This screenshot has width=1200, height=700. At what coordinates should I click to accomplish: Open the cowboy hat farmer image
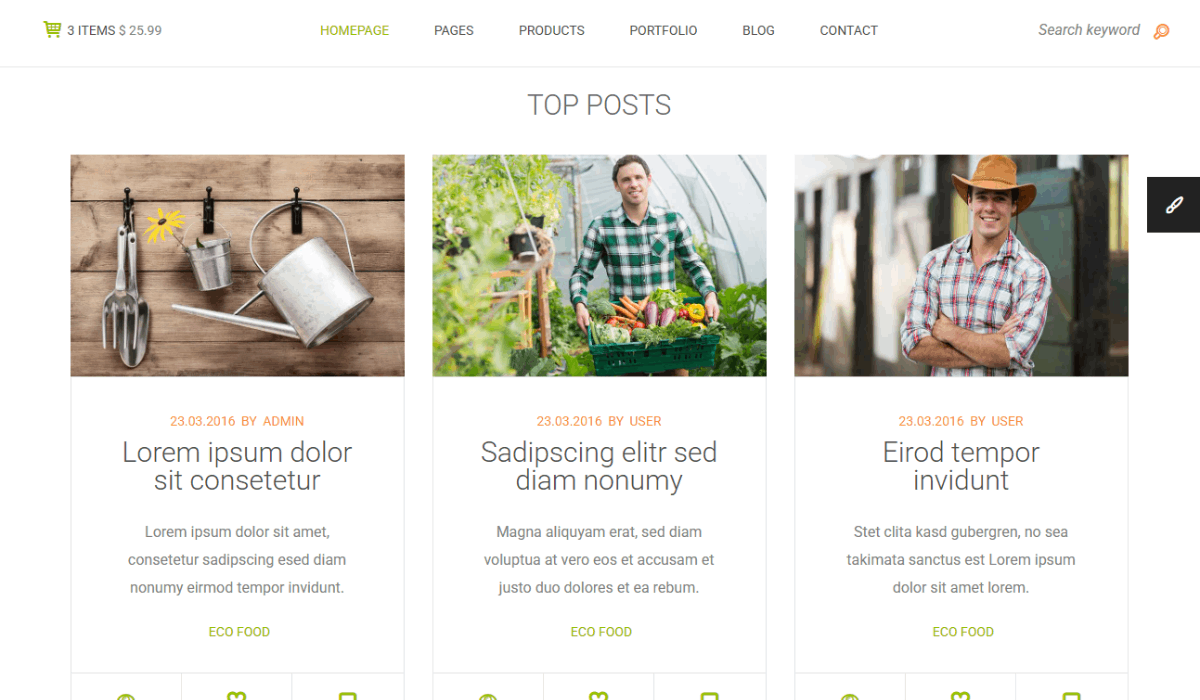pyautogui.click(x=961, y=266)
